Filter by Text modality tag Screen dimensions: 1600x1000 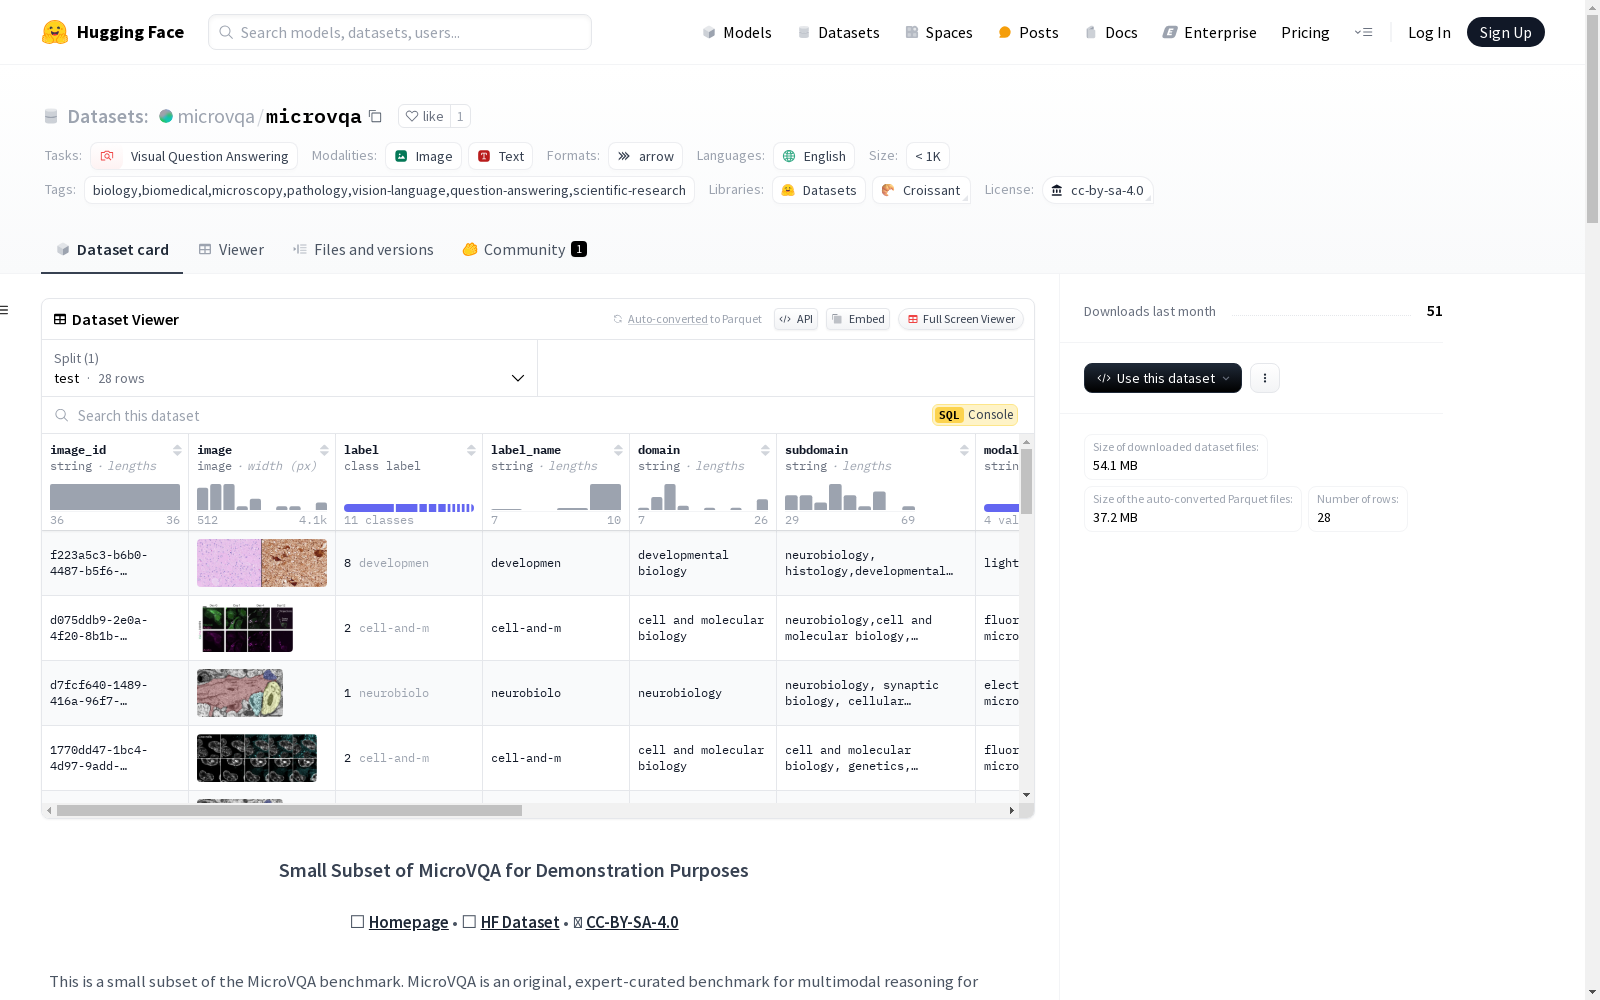pos(500,156)
